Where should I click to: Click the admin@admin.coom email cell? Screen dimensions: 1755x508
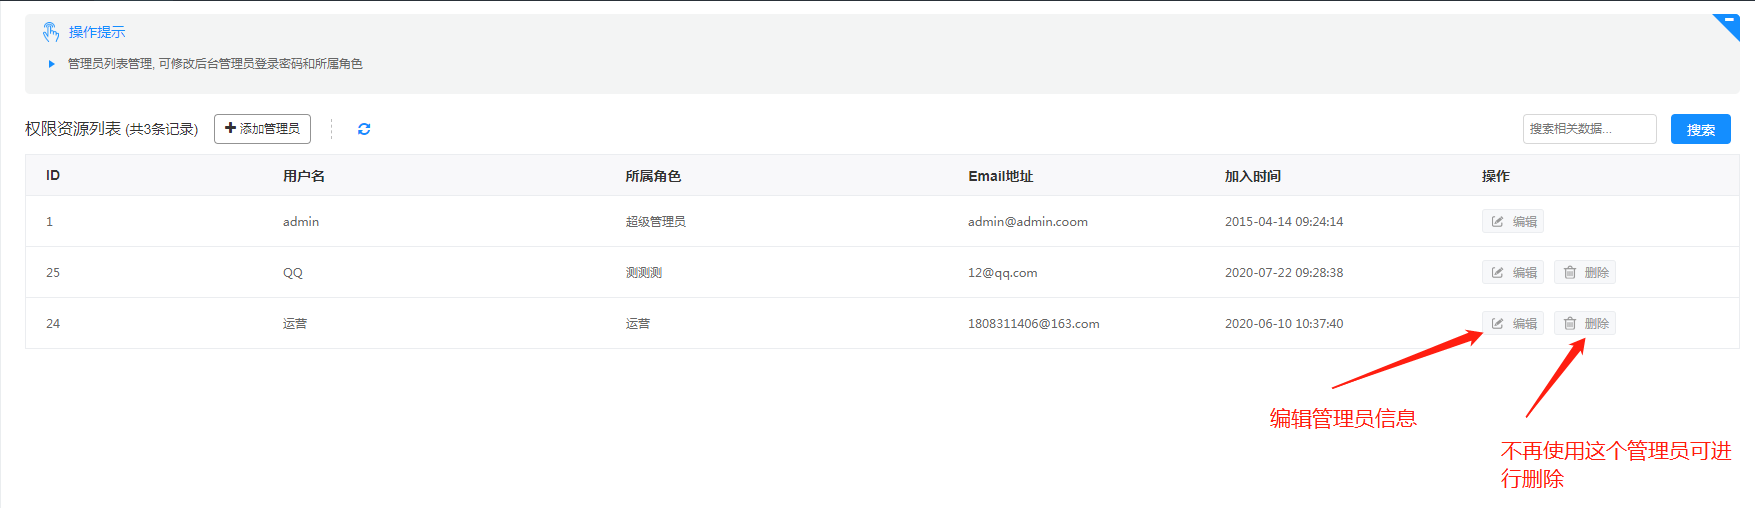pos(1027,222)
